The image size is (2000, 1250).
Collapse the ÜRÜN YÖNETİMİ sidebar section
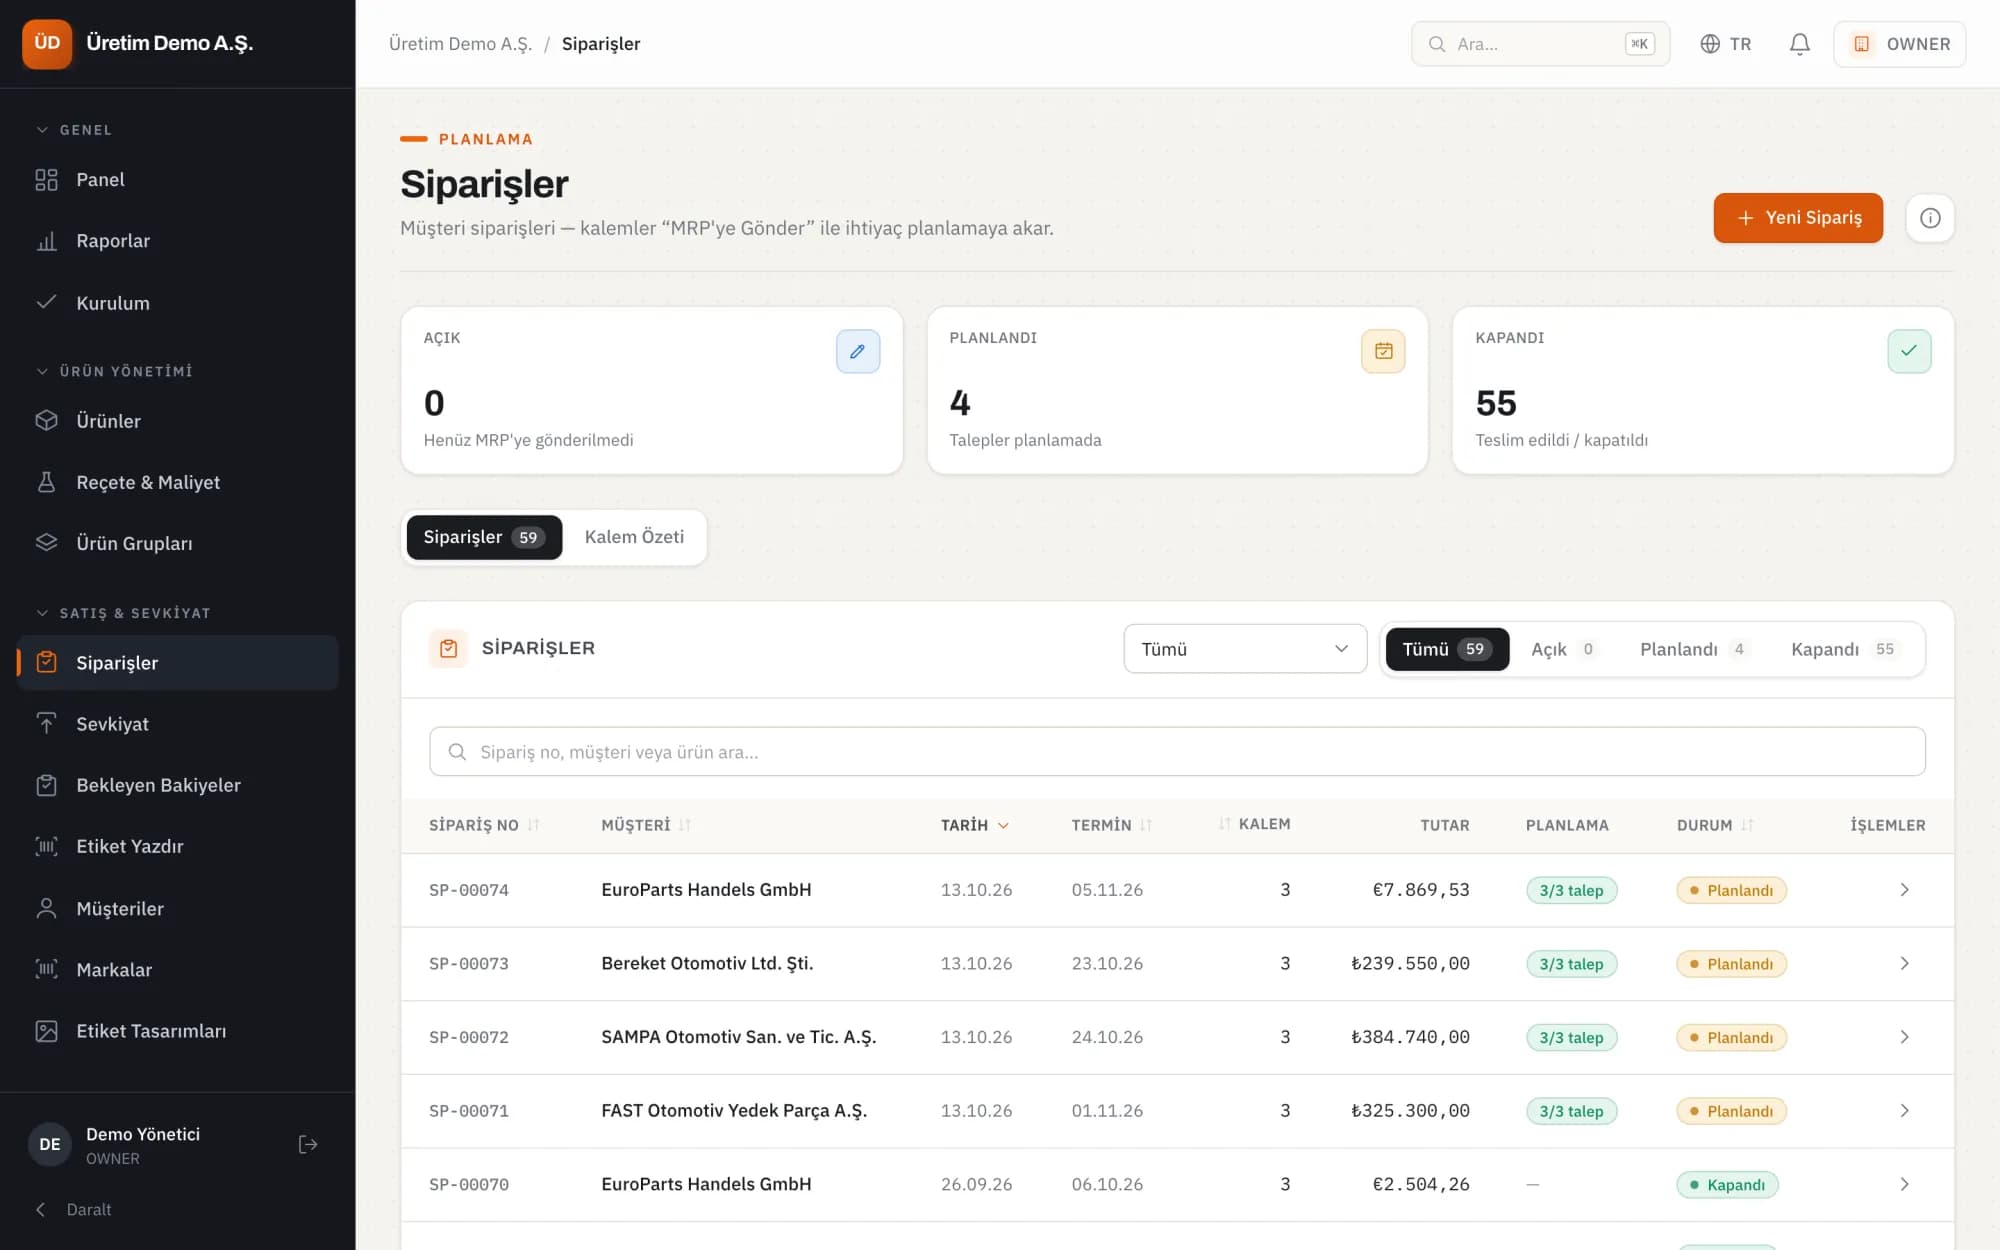coord(114,371)
